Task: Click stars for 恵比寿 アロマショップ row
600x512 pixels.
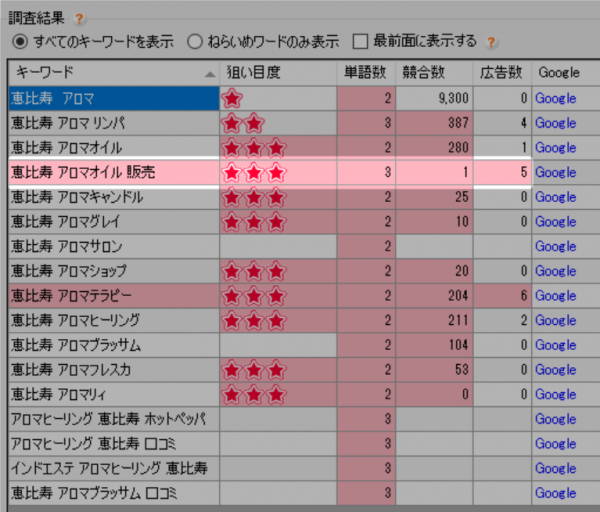Action: coord(253,271)
